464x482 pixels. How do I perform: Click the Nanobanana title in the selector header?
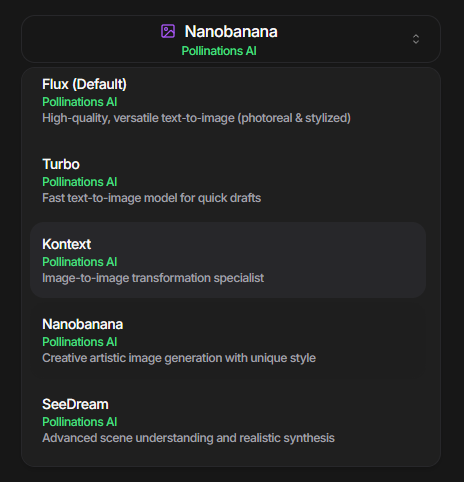[x=231, y=32]
